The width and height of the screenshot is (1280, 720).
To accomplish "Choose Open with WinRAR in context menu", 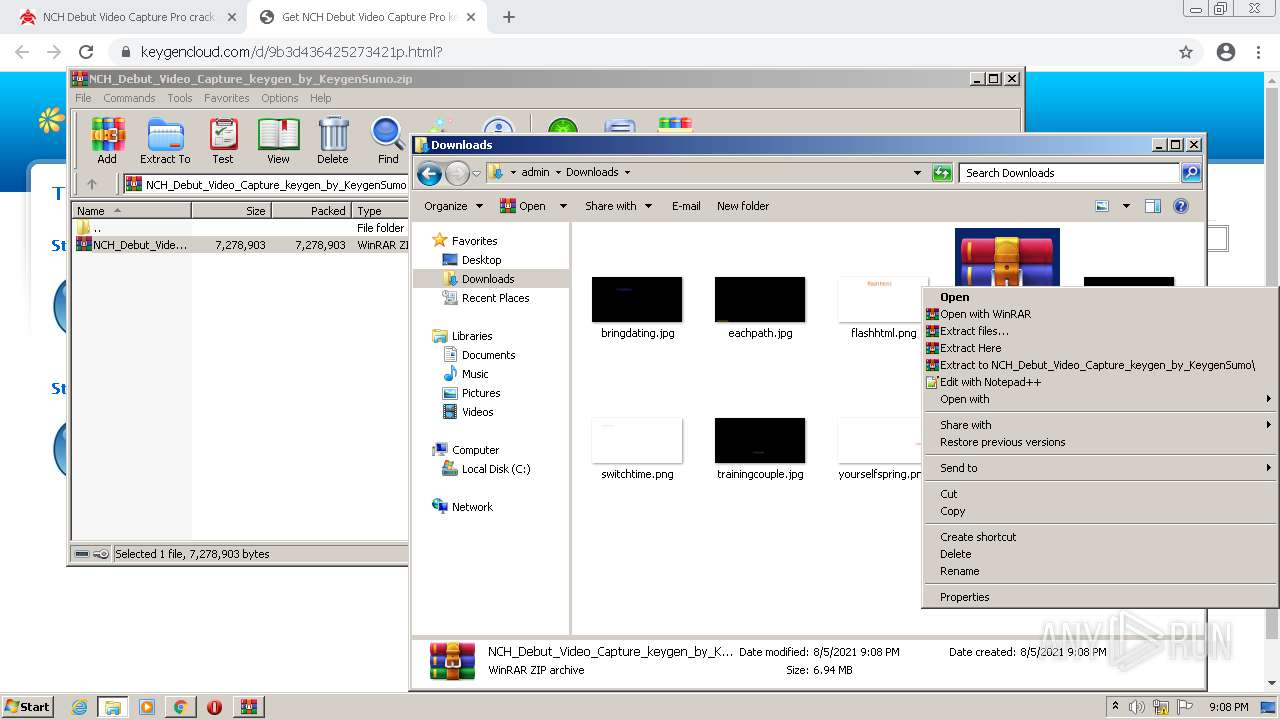I will [1100, 314].
